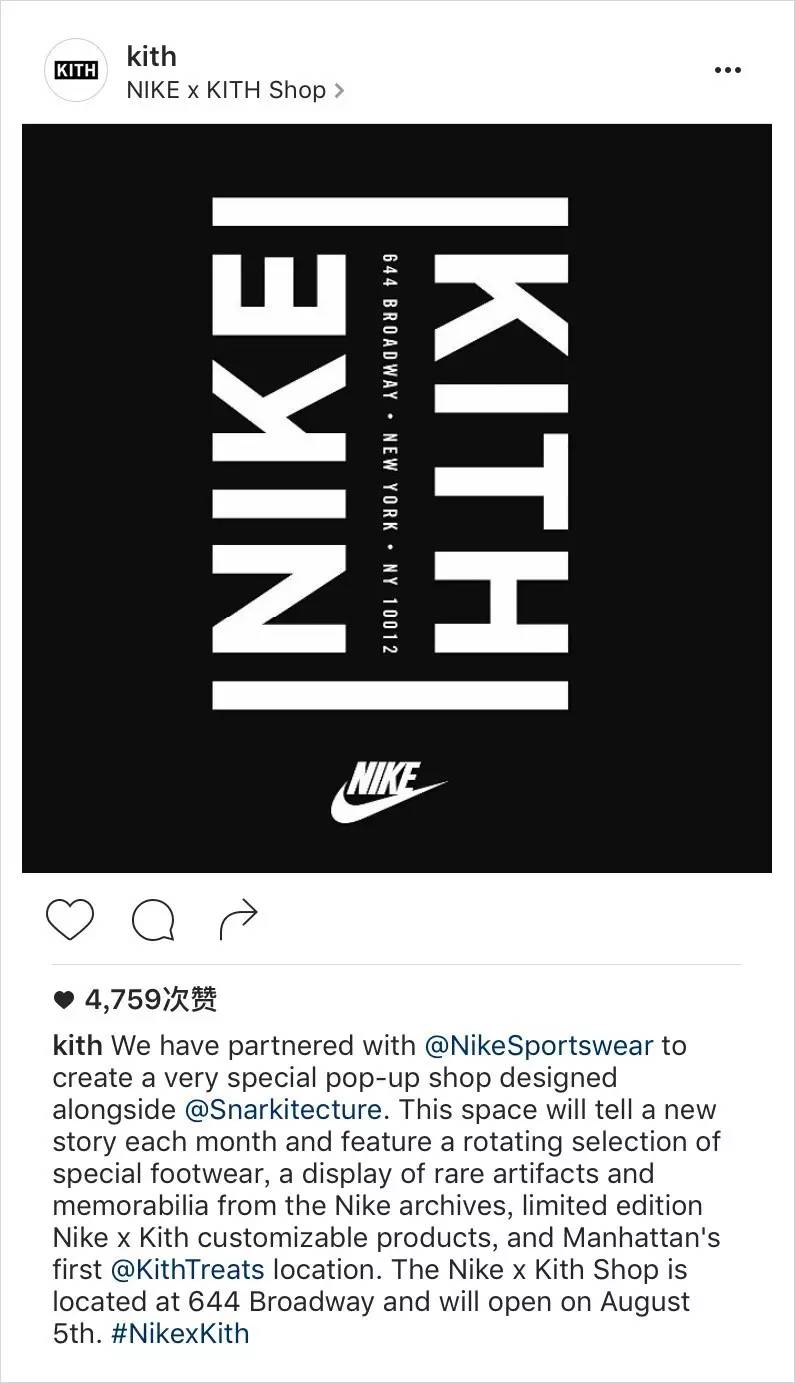Open Kith's round profile avatar

tap(77, 71)
